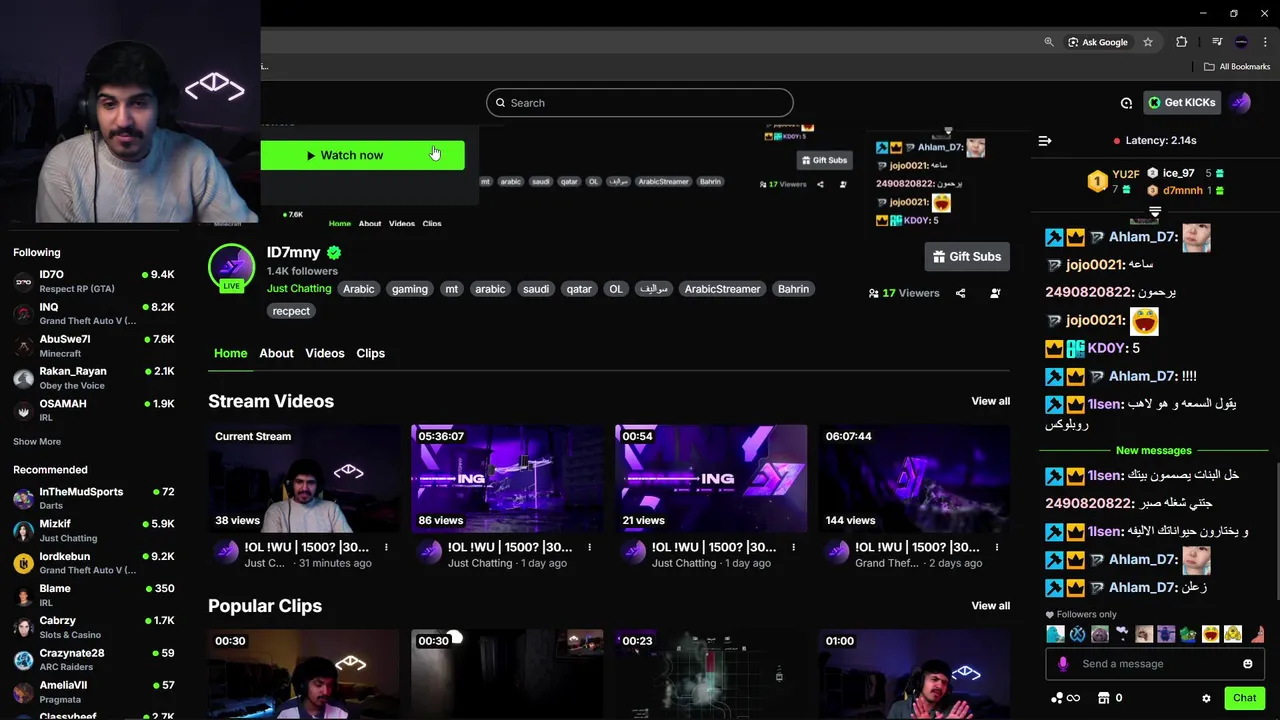Viewport: 1280px width, 720px height.
Task: Click the large Gift Subs button
Action: pyautogui.click(x=967, y=257)
